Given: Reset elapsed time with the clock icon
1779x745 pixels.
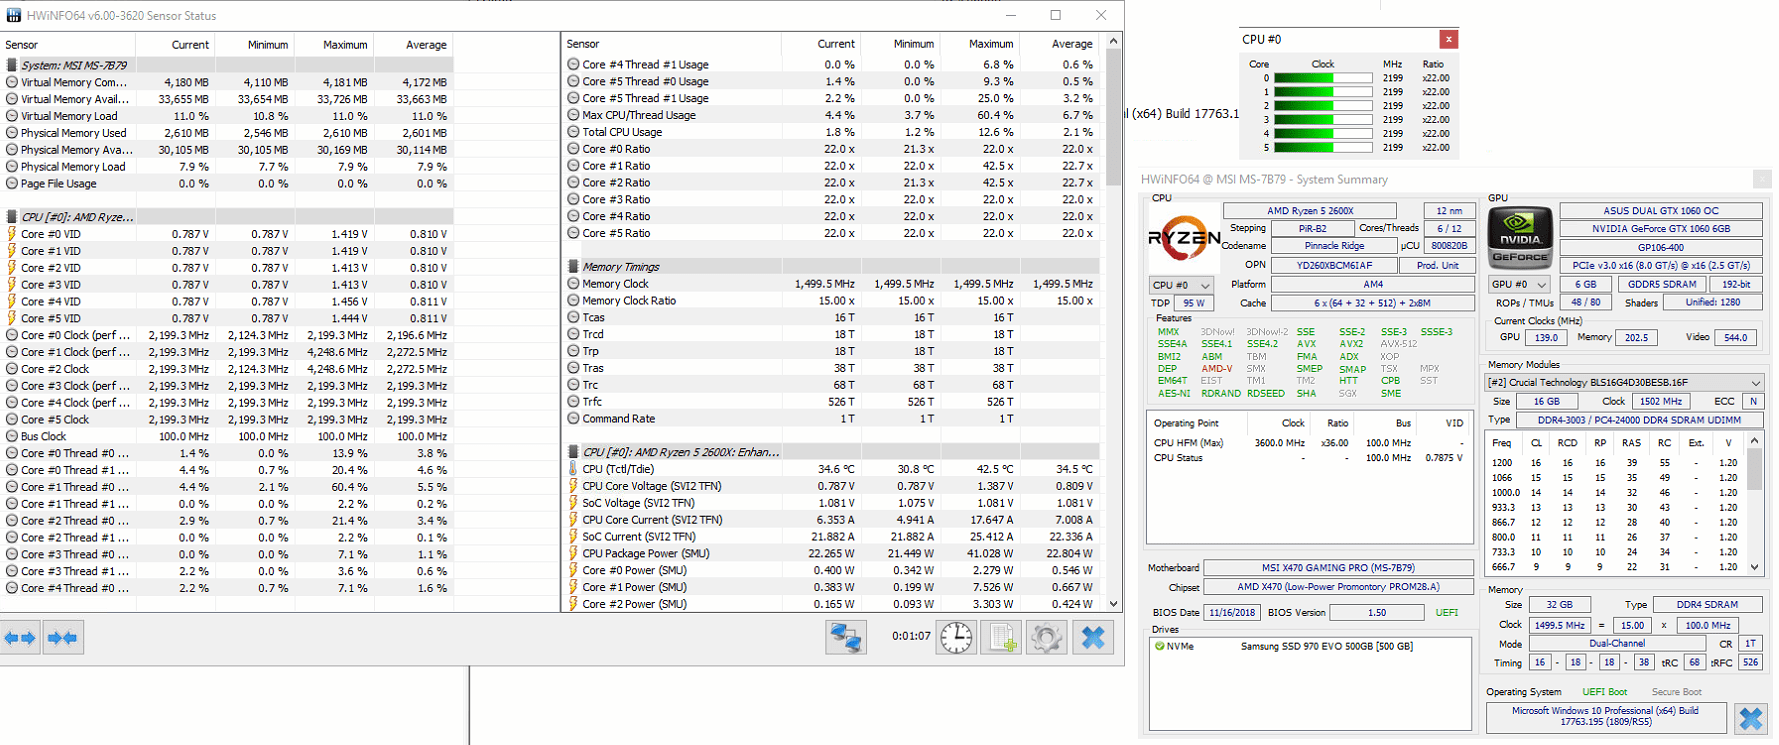Looking at the screenshot, I should [x=956, y=637].
